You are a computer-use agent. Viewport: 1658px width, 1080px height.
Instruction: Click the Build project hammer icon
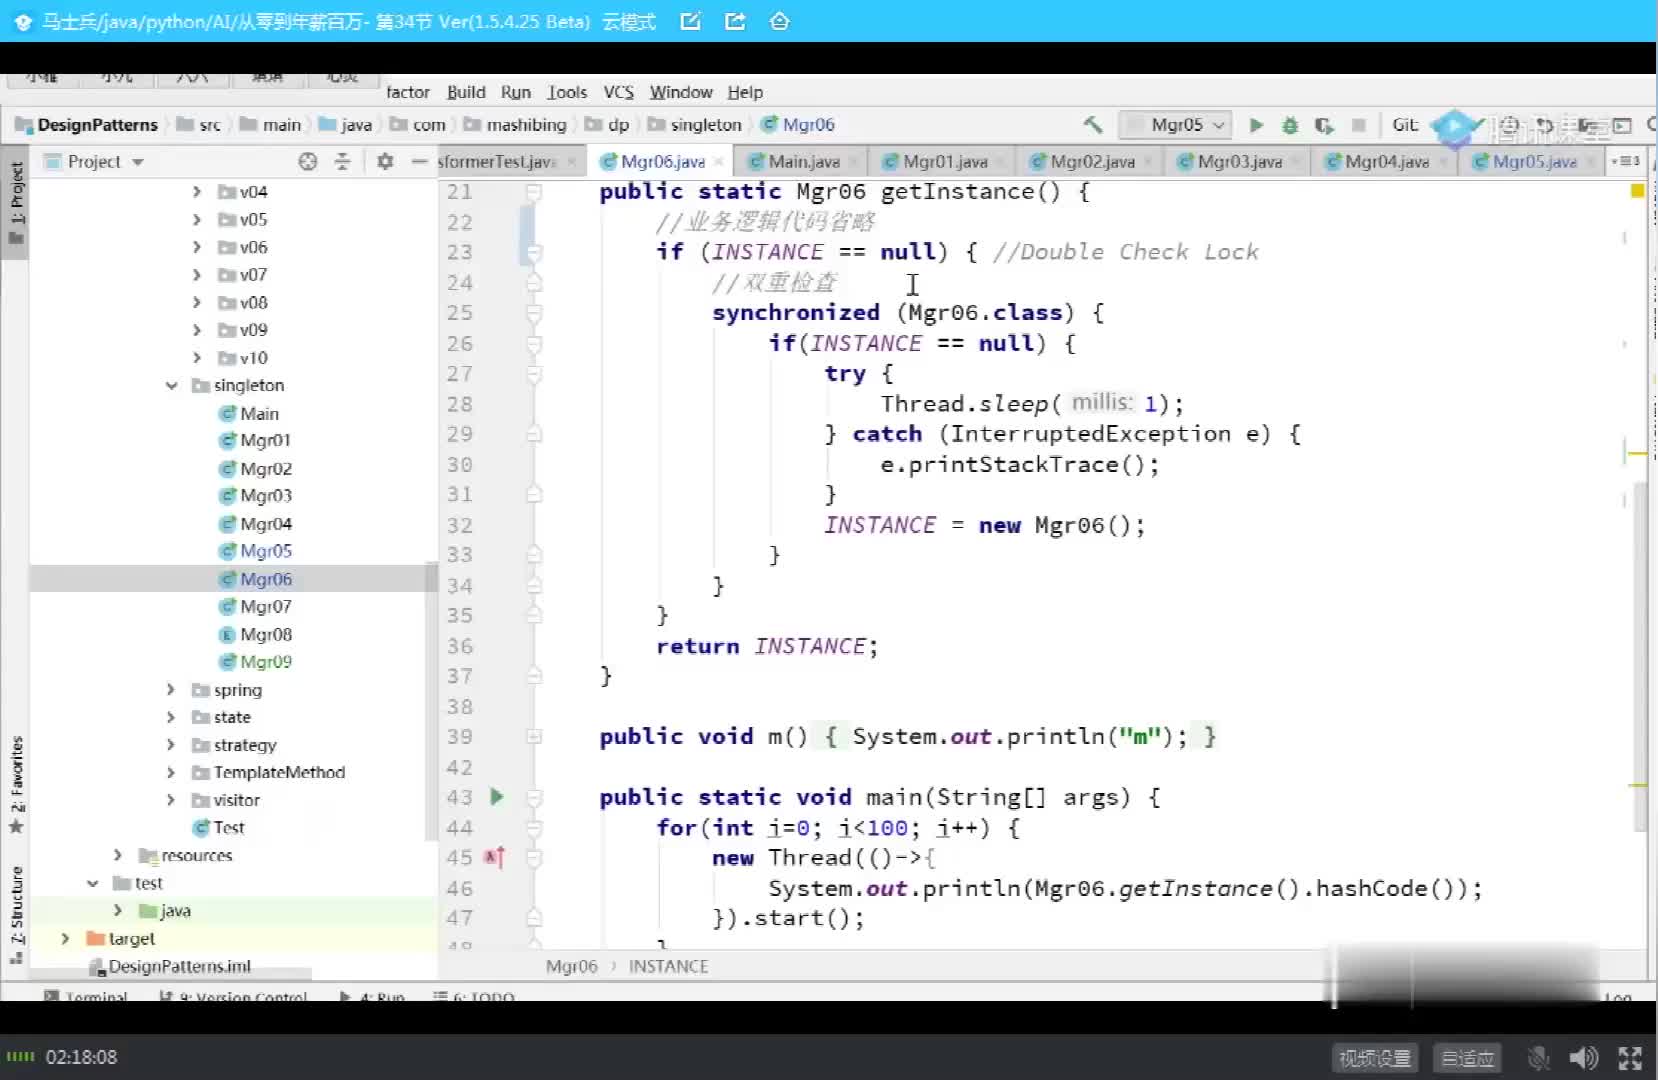pos(1092,125)
